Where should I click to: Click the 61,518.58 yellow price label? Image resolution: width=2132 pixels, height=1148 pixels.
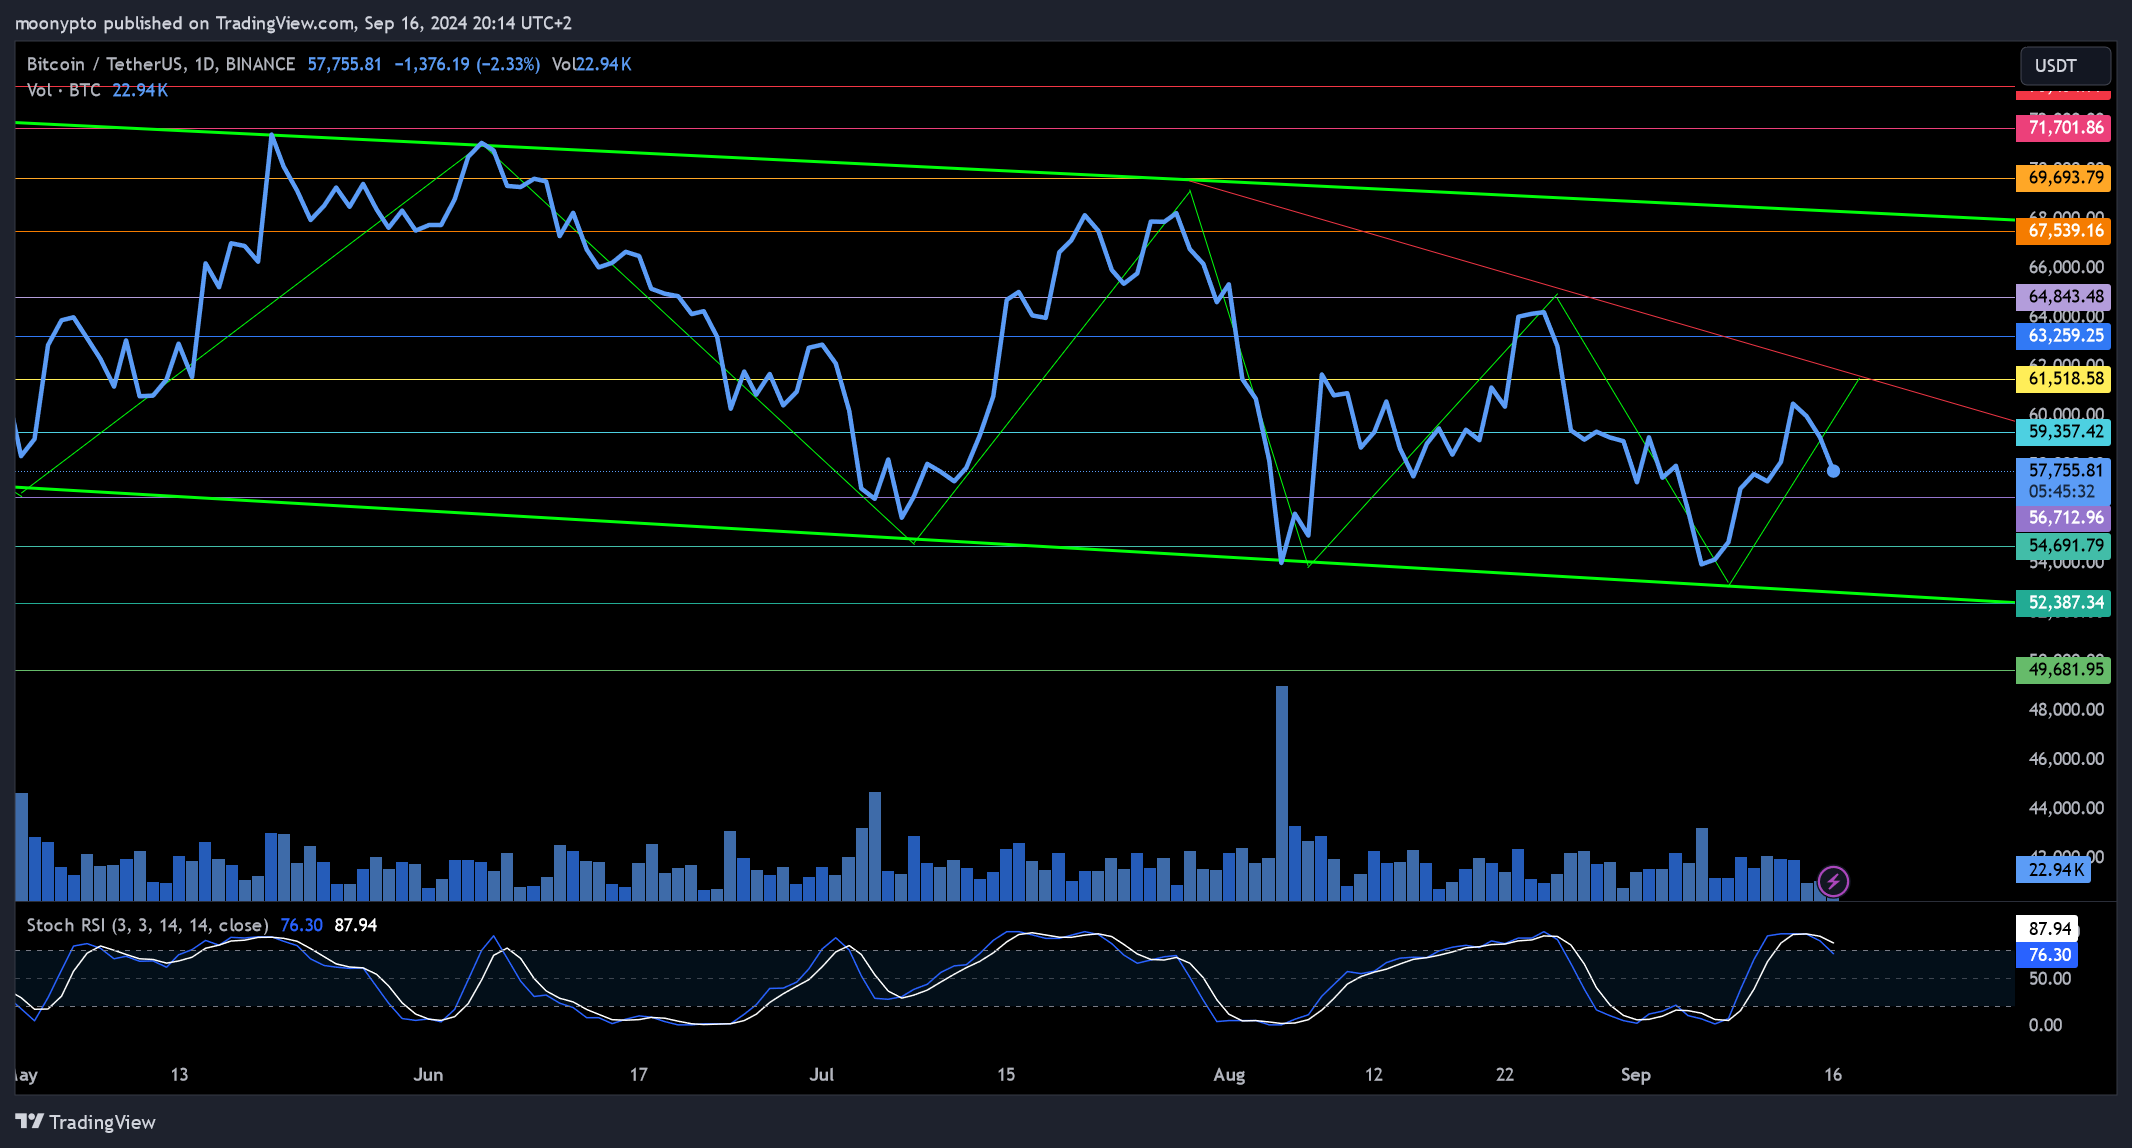coord(2063,379)
